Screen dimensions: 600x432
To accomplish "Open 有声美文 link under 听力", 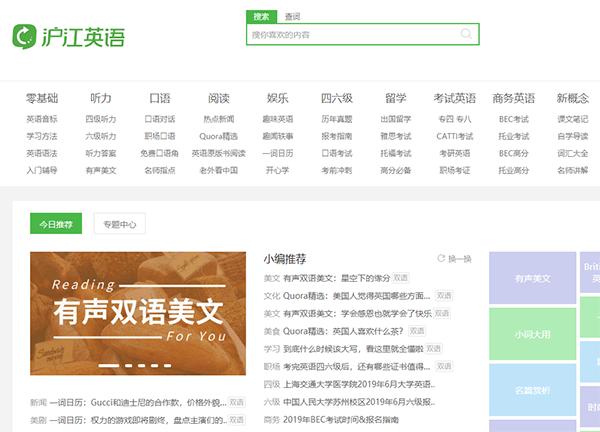I will point(101,170).
